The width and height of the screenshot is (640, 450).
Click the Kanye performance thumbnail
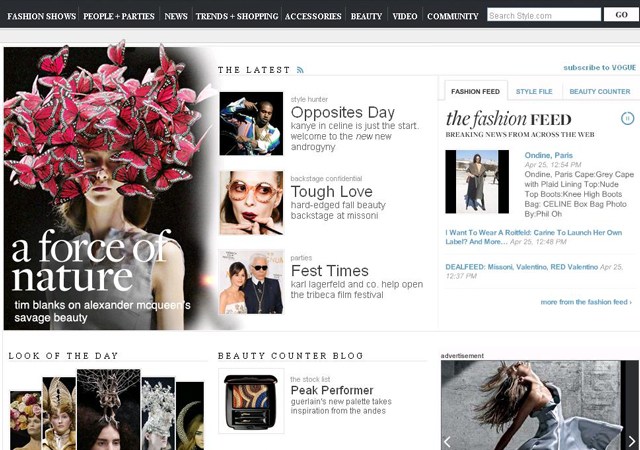(x=251, y=123)
